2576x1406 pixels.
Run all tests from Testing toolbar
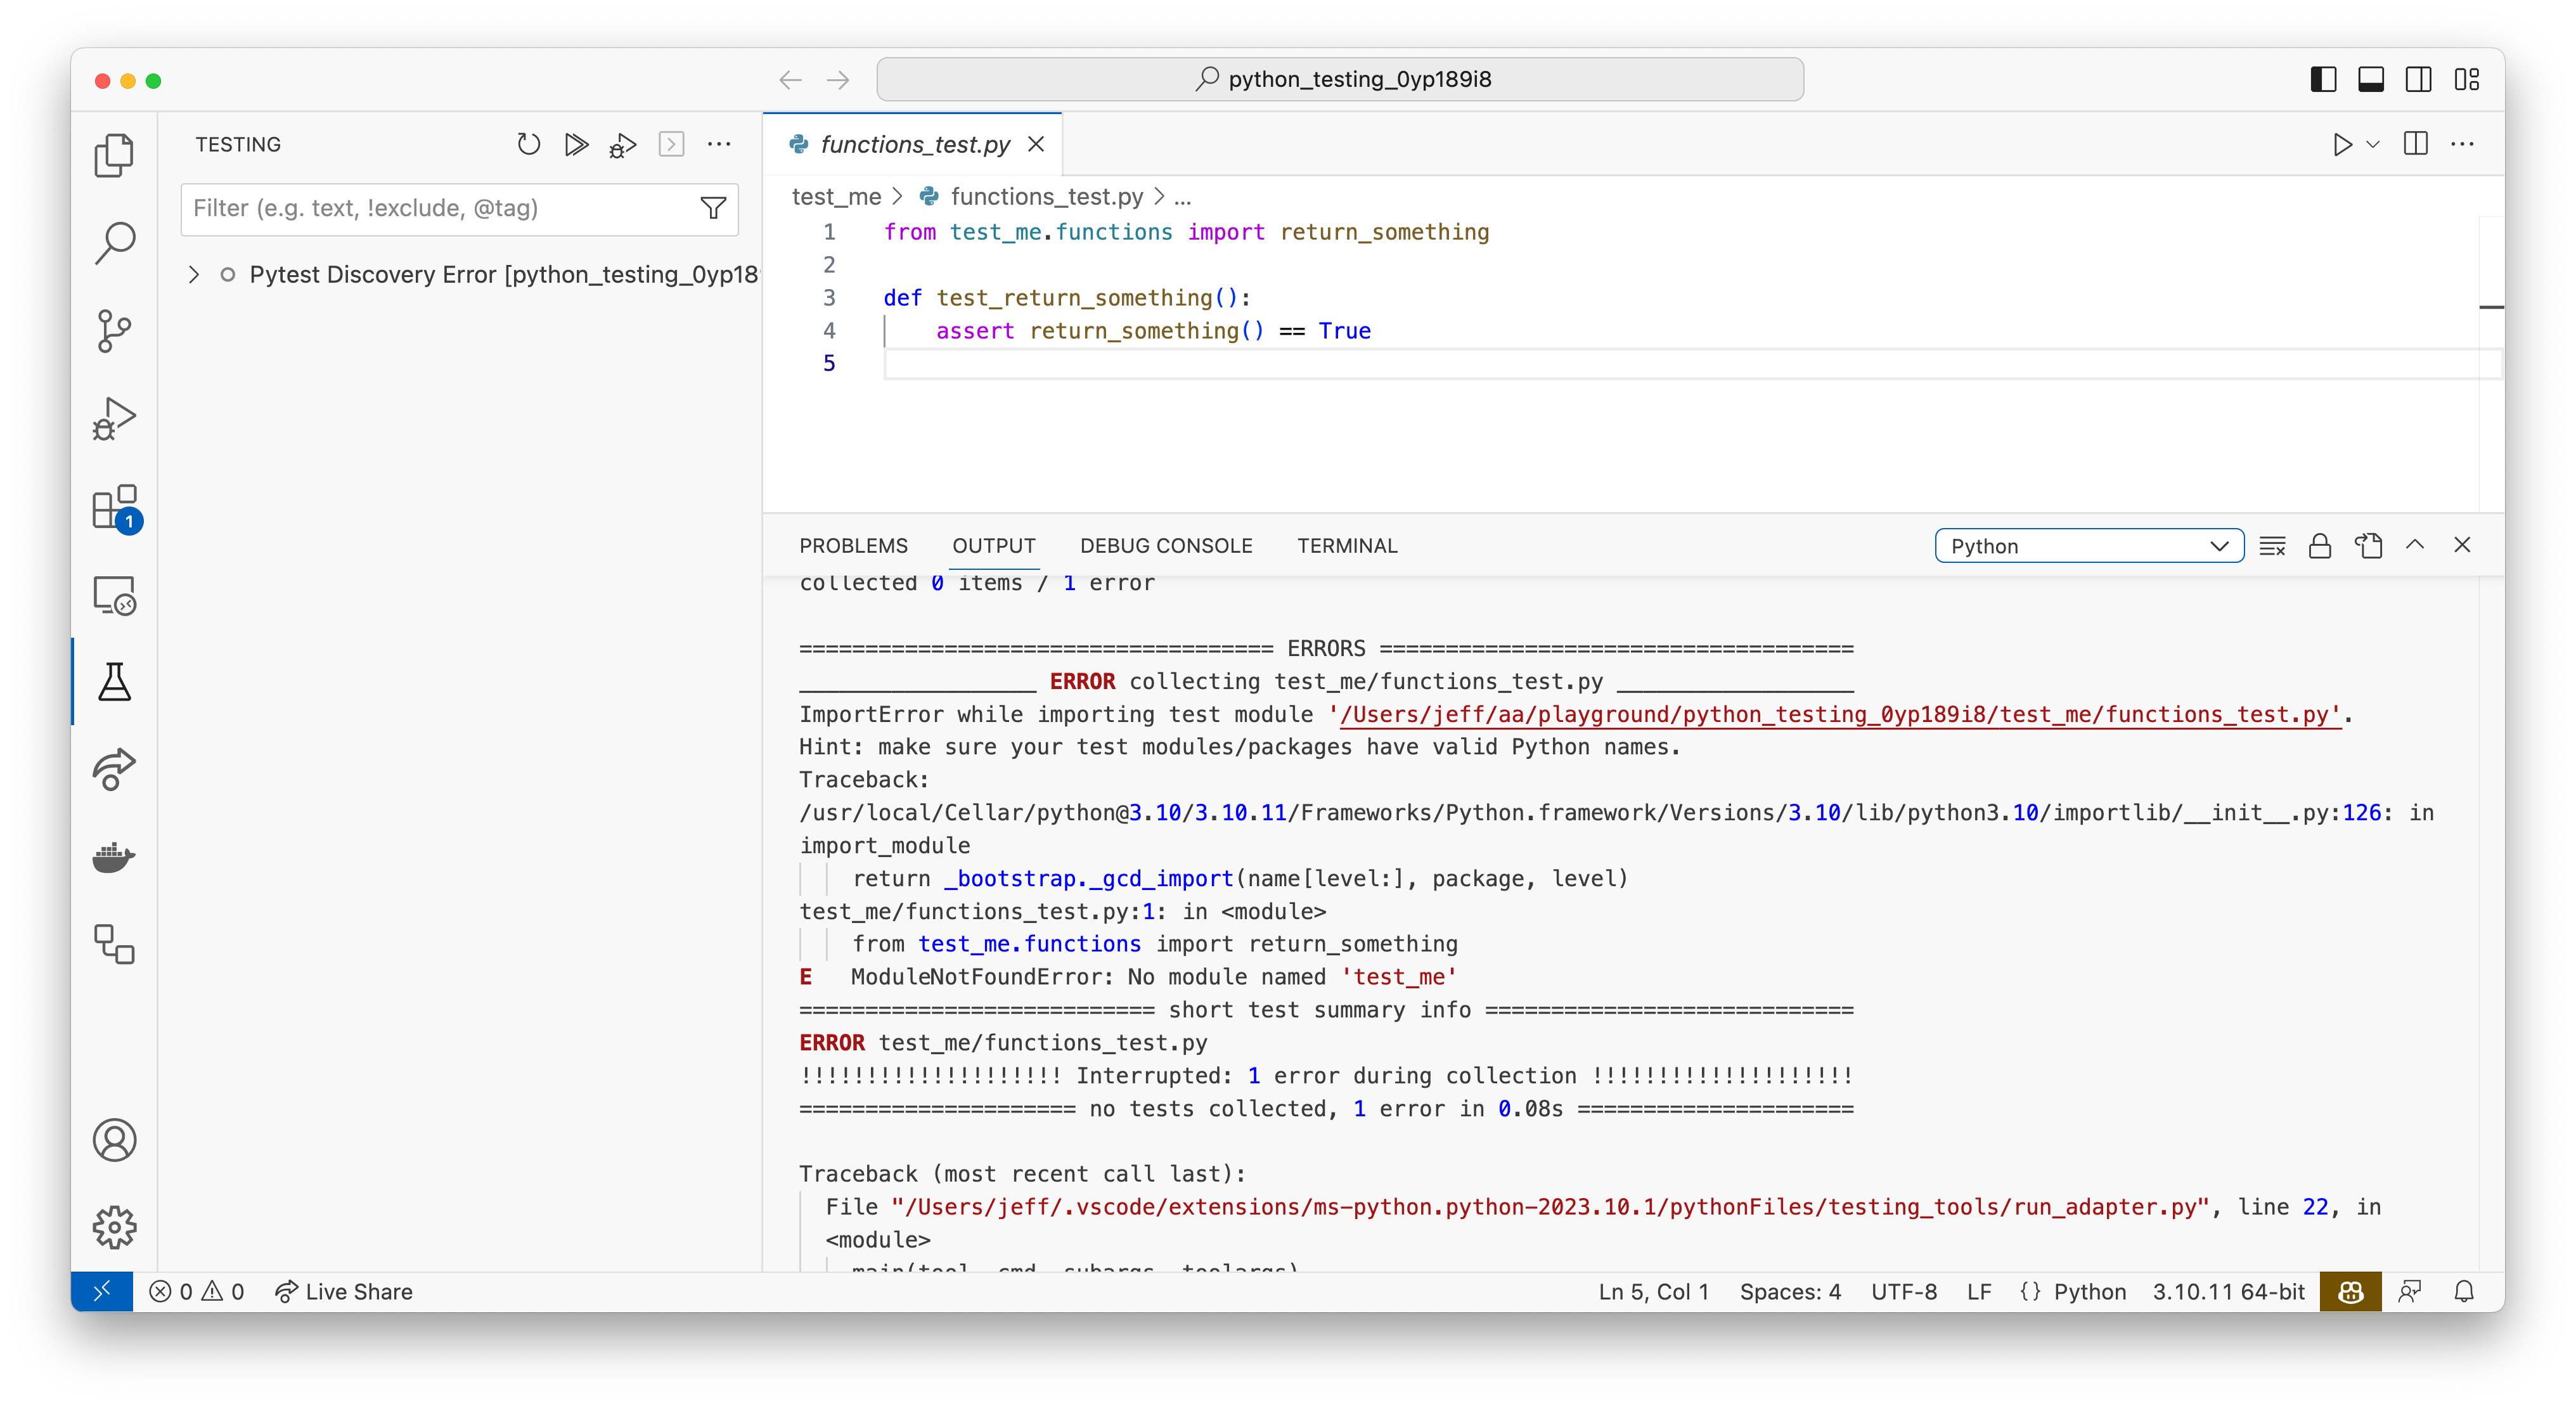(x=576, y=144)
